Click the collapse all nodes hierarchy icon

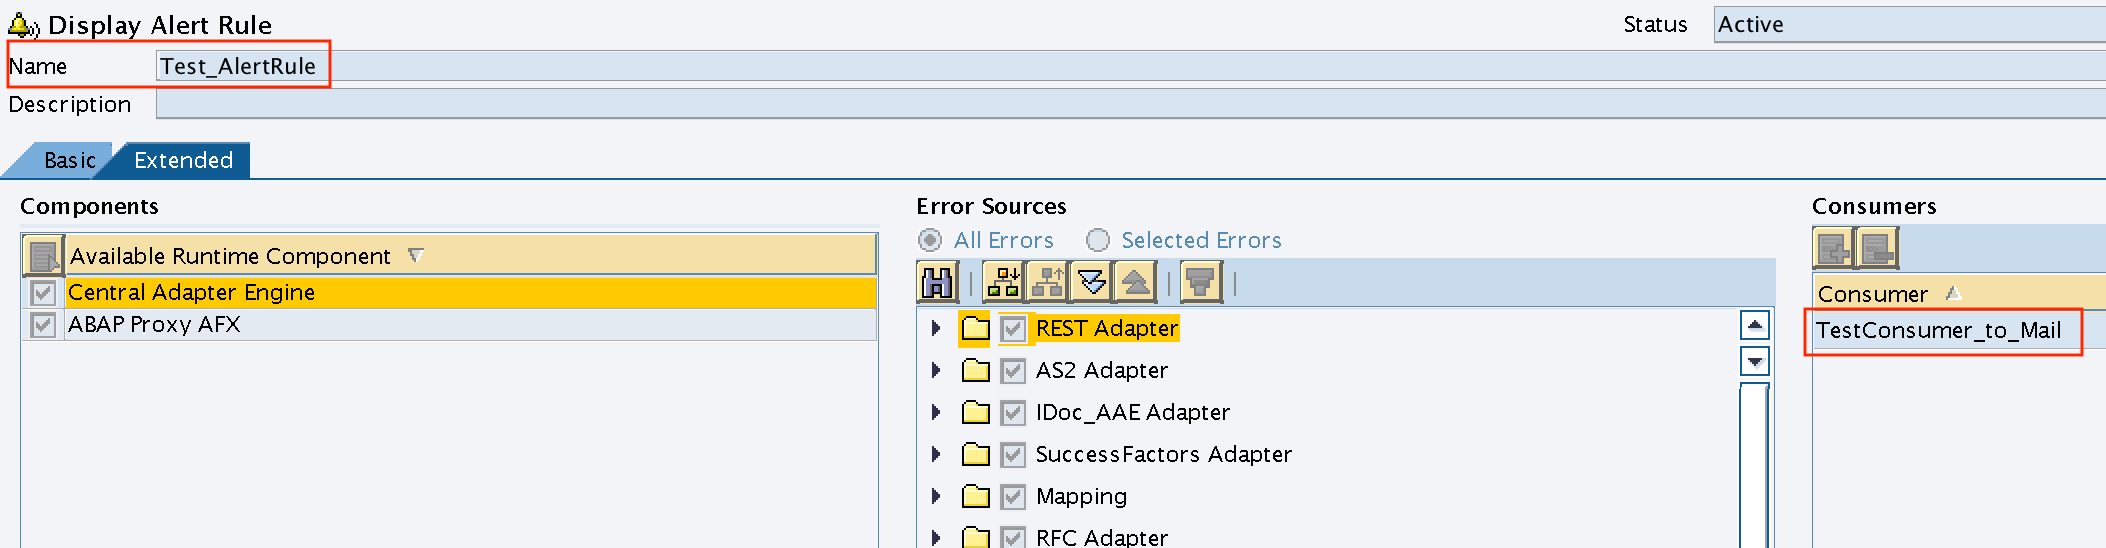(x=1046, y=283)
